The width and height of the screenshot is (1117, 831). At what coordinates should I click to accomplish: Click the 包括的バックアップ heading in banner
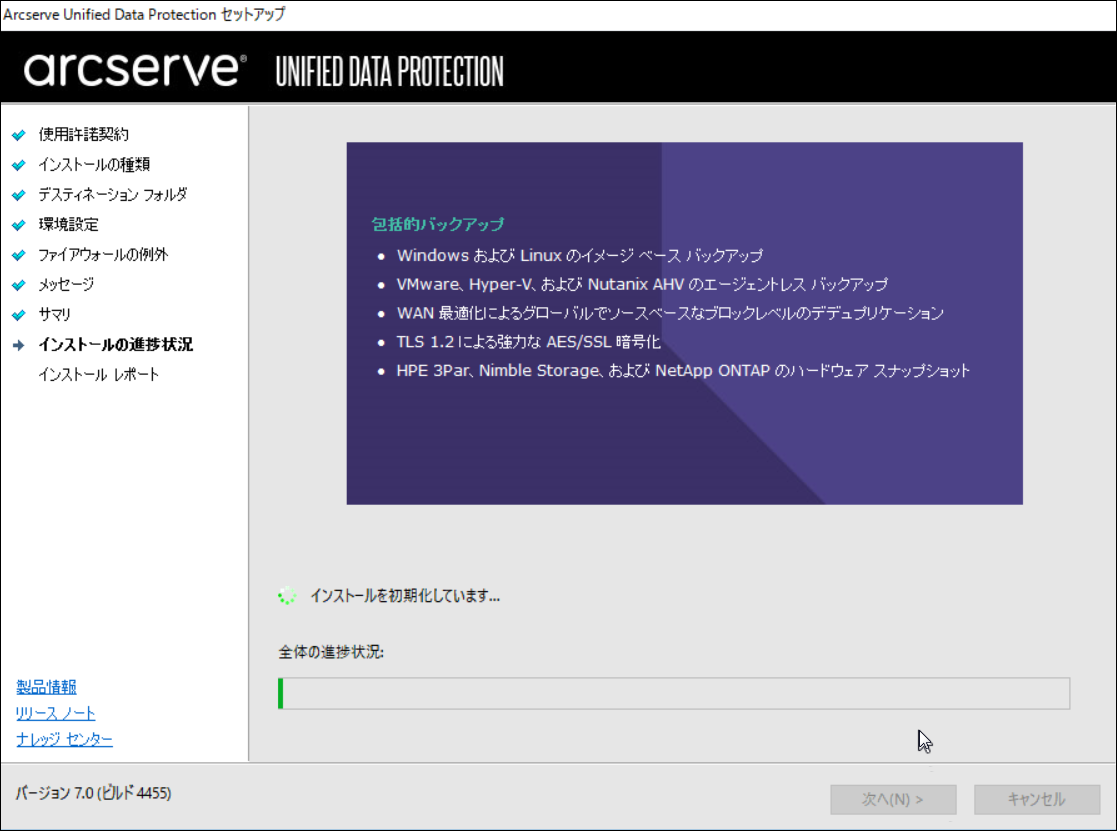coord(437,224)
